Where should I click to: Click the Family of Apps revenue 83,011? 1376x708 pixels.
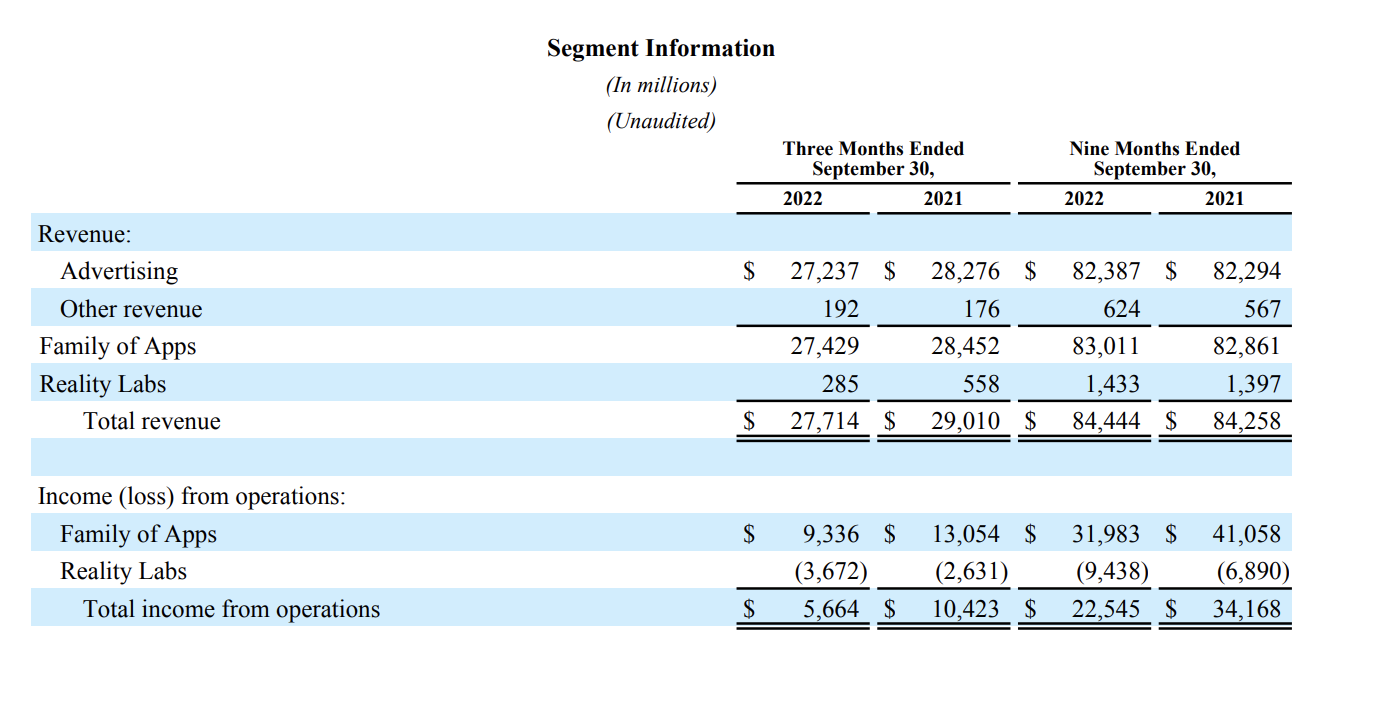pyautogui.click(x=1105, y=347)
